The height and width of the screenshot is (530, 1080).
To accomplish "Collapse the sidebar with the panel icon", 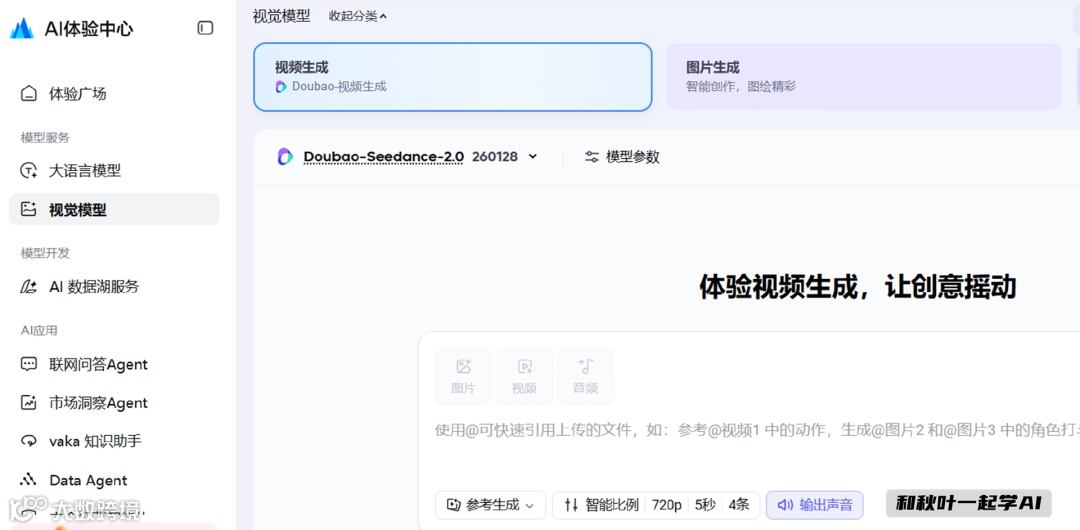I will tap(205, 28).
